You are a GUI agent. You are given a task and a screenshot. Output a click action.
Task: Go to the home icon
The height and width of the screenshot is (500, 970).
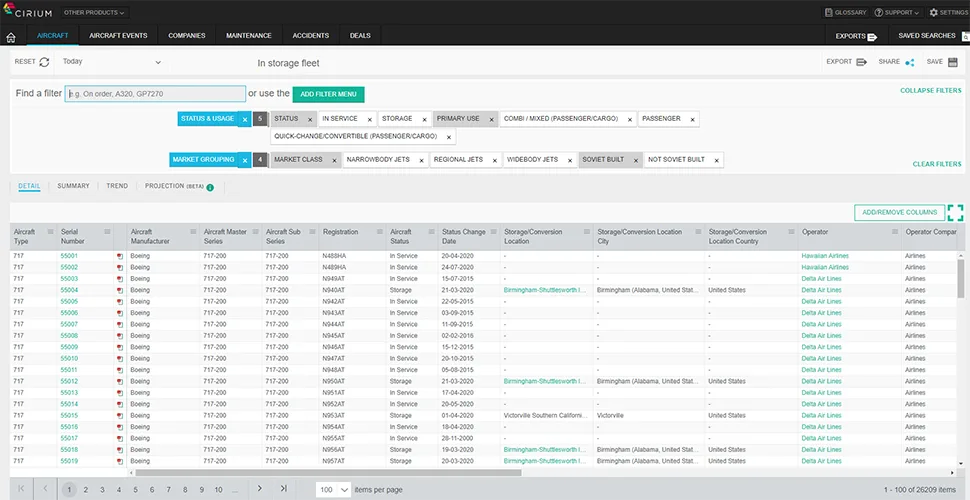pyautogui.click(x=11, y=37)
